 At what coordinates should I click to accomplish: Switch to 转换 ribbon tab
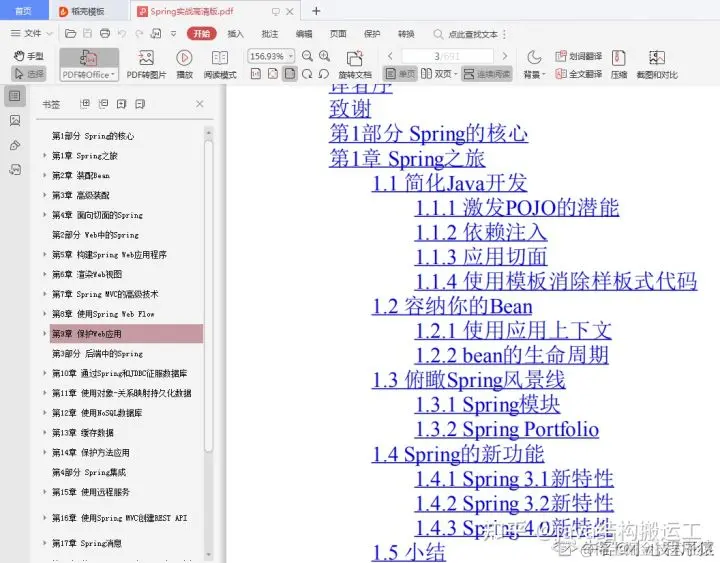pos(406,34)
